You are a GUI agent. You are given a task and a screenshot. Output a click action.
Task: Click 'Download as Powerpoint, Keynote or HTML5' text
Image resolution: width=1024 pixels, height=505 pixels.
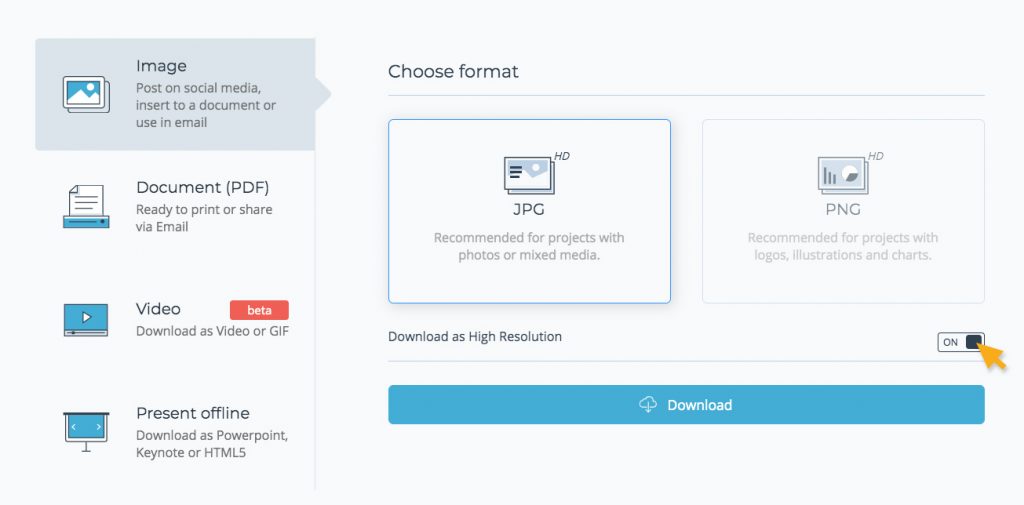click(212, 444)
